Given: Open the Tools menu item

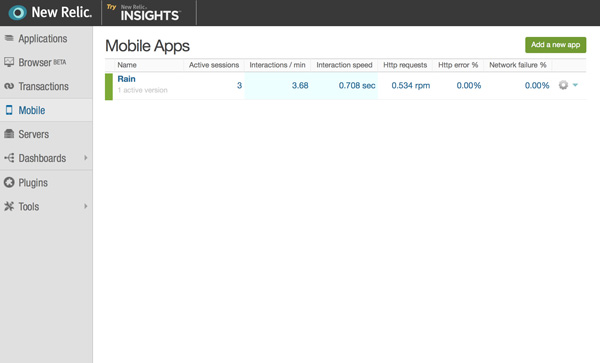Looking at the screenshot, I should click(46, 206).
